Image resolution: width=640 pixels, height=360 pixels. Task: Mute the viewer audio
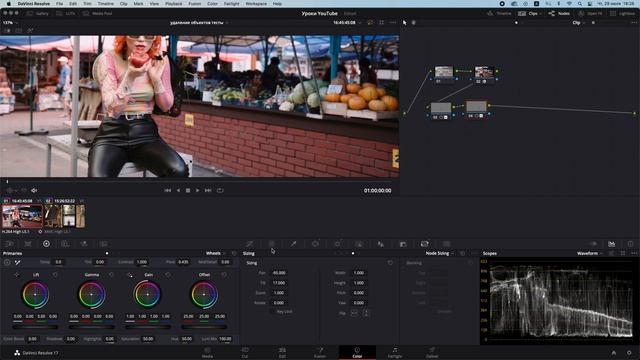pos(34,190)
